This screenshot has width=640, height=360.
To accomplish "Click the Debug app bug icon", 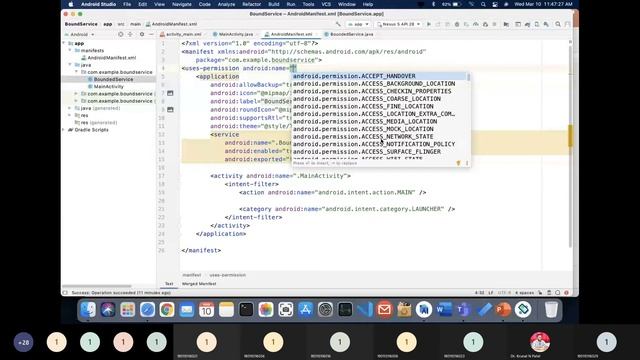I will tap(457, 24).
